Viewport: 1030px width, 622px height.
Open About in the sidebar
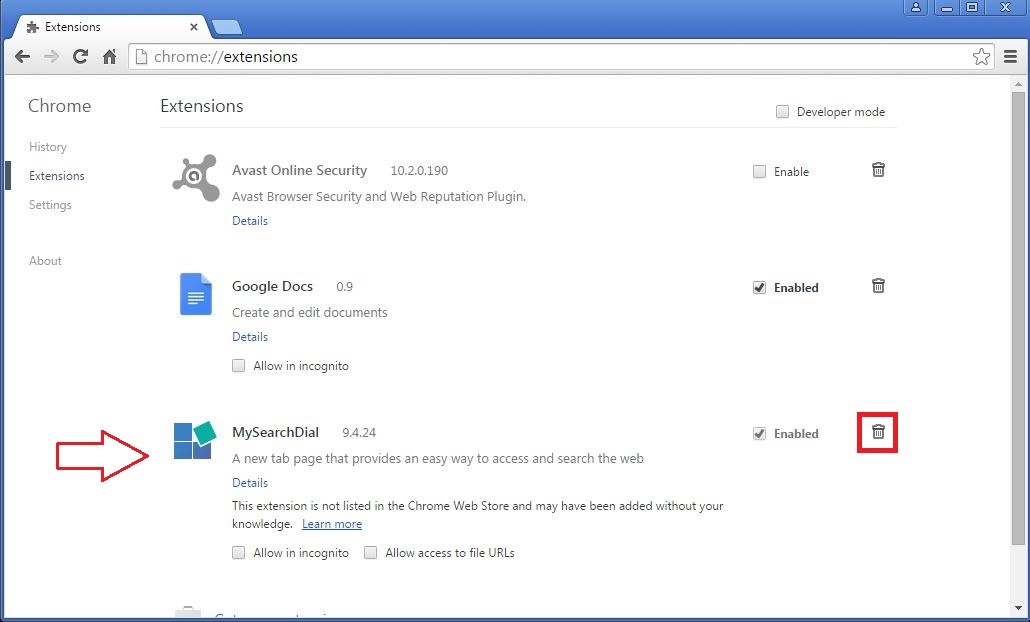click(45, 261)
